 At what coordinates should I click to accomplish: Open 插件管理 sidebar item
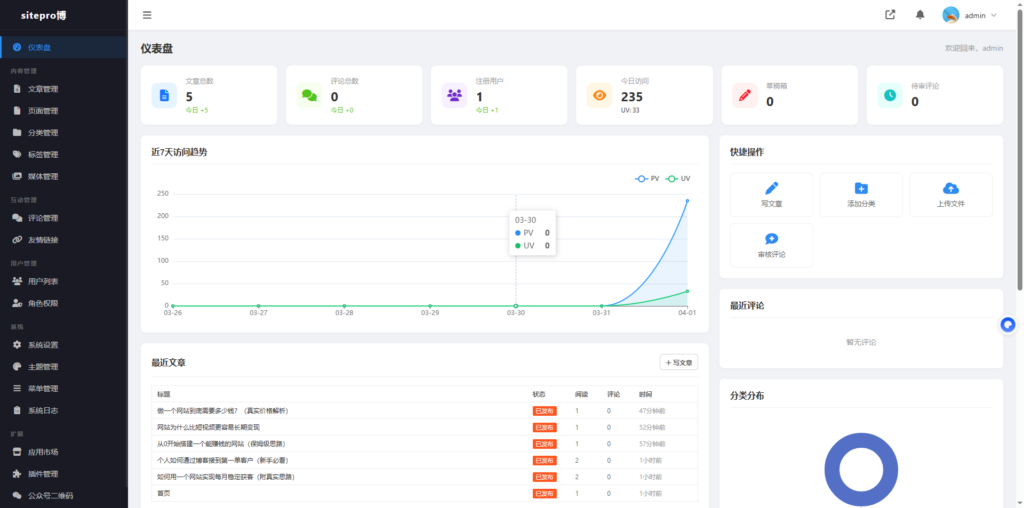click(x=63, y=474)
